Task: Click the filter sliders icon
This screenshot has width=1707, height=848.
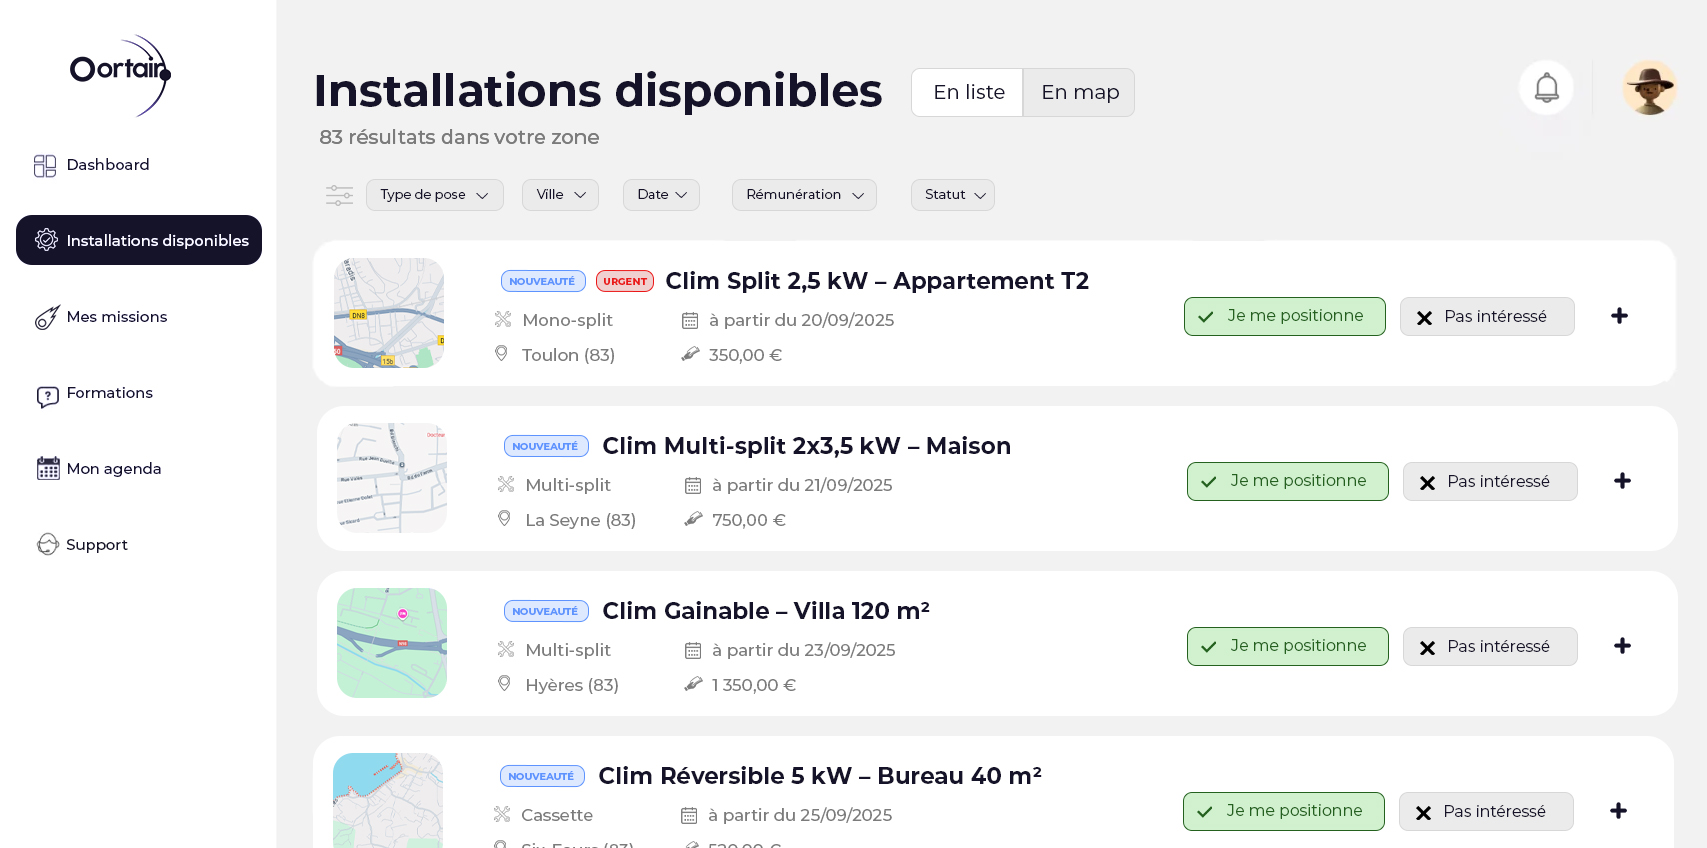Action: pyautogui.click(x=339, y=195)
